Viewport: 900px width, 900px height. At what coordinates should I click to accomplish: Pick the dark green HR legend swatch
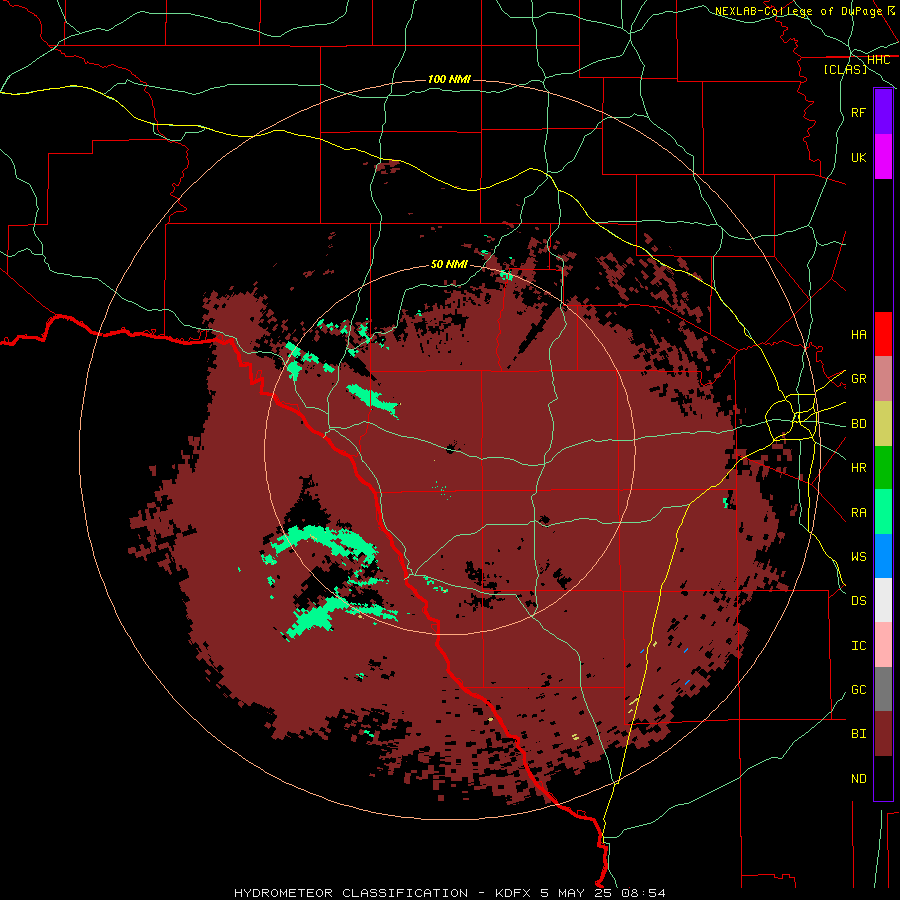[883, 467]
